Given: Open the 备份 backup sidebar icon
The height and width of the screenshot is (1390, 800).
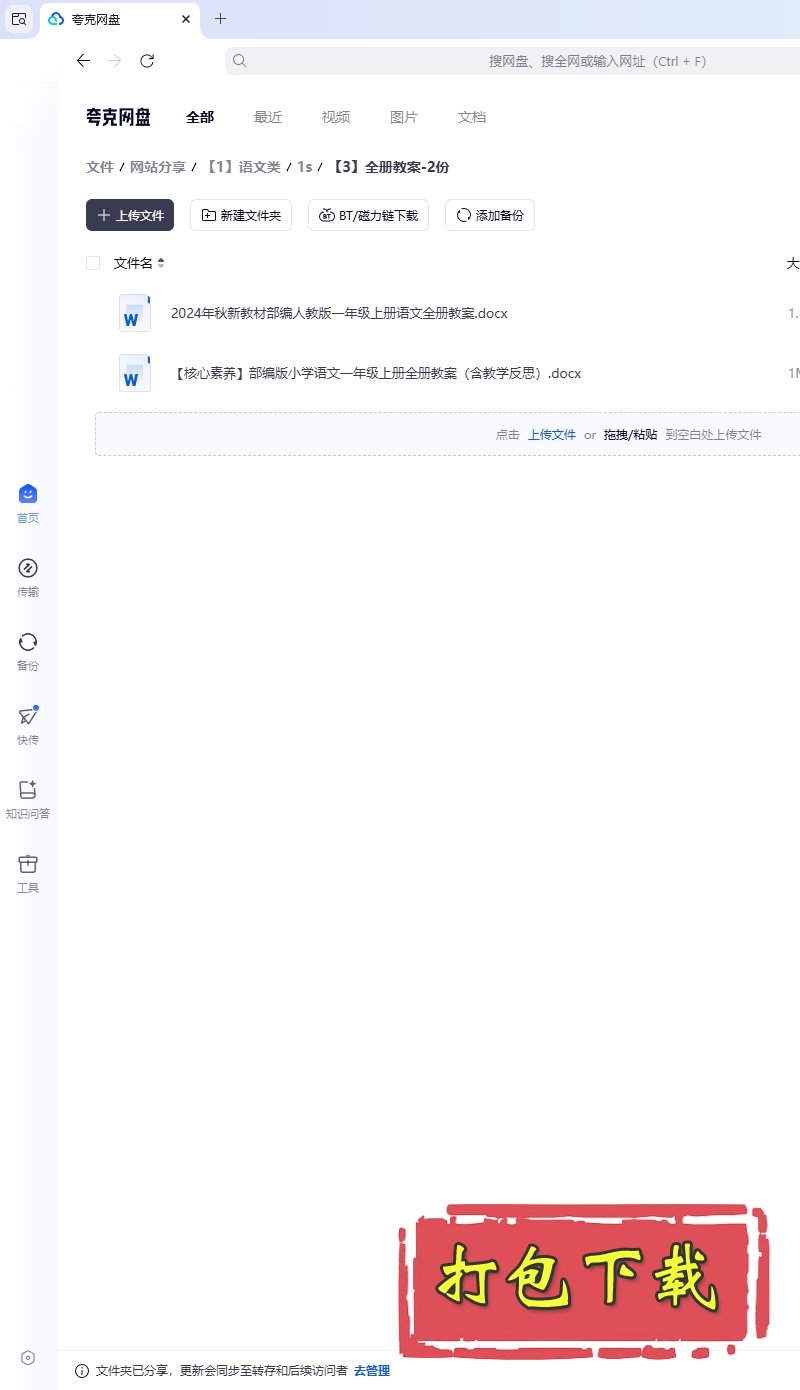Looking at the screenshot, I should pos(28,642).
